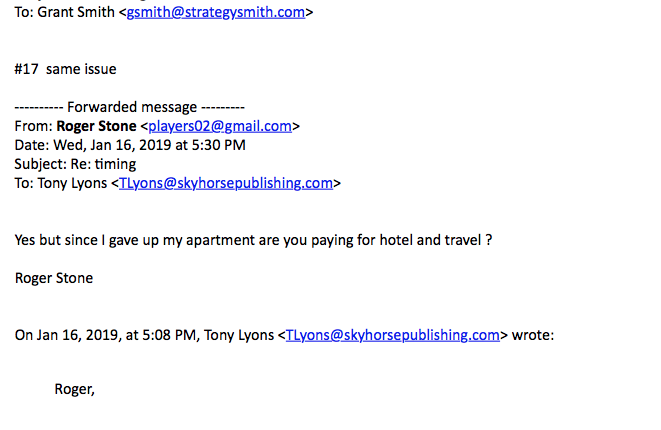Click the "#17 same issue" text
Screen dimensions: 661x430
tap(66, 69)
